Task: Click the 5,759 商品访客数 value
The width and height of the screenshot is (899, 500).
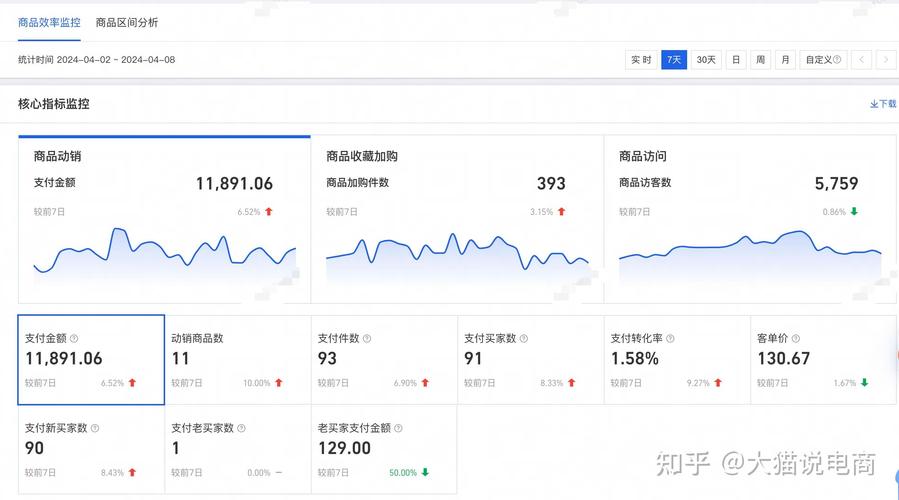Action: coord(837,183)
